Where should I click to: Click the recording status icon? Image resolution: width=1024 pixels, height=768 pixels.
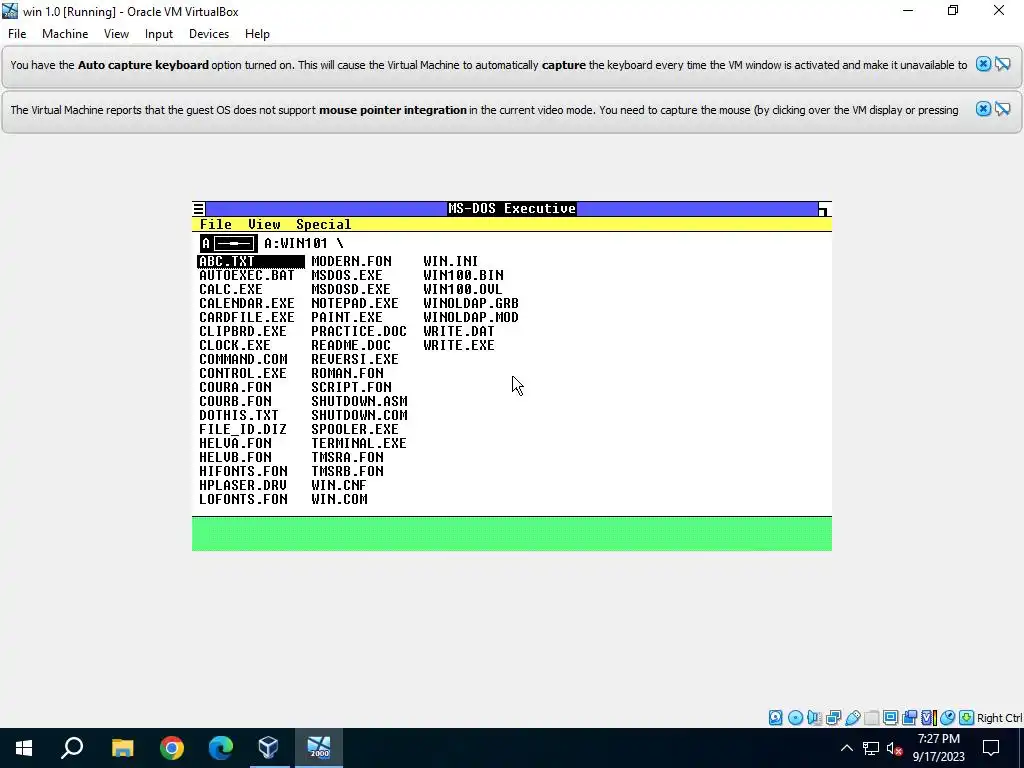(x=909, y=718)
